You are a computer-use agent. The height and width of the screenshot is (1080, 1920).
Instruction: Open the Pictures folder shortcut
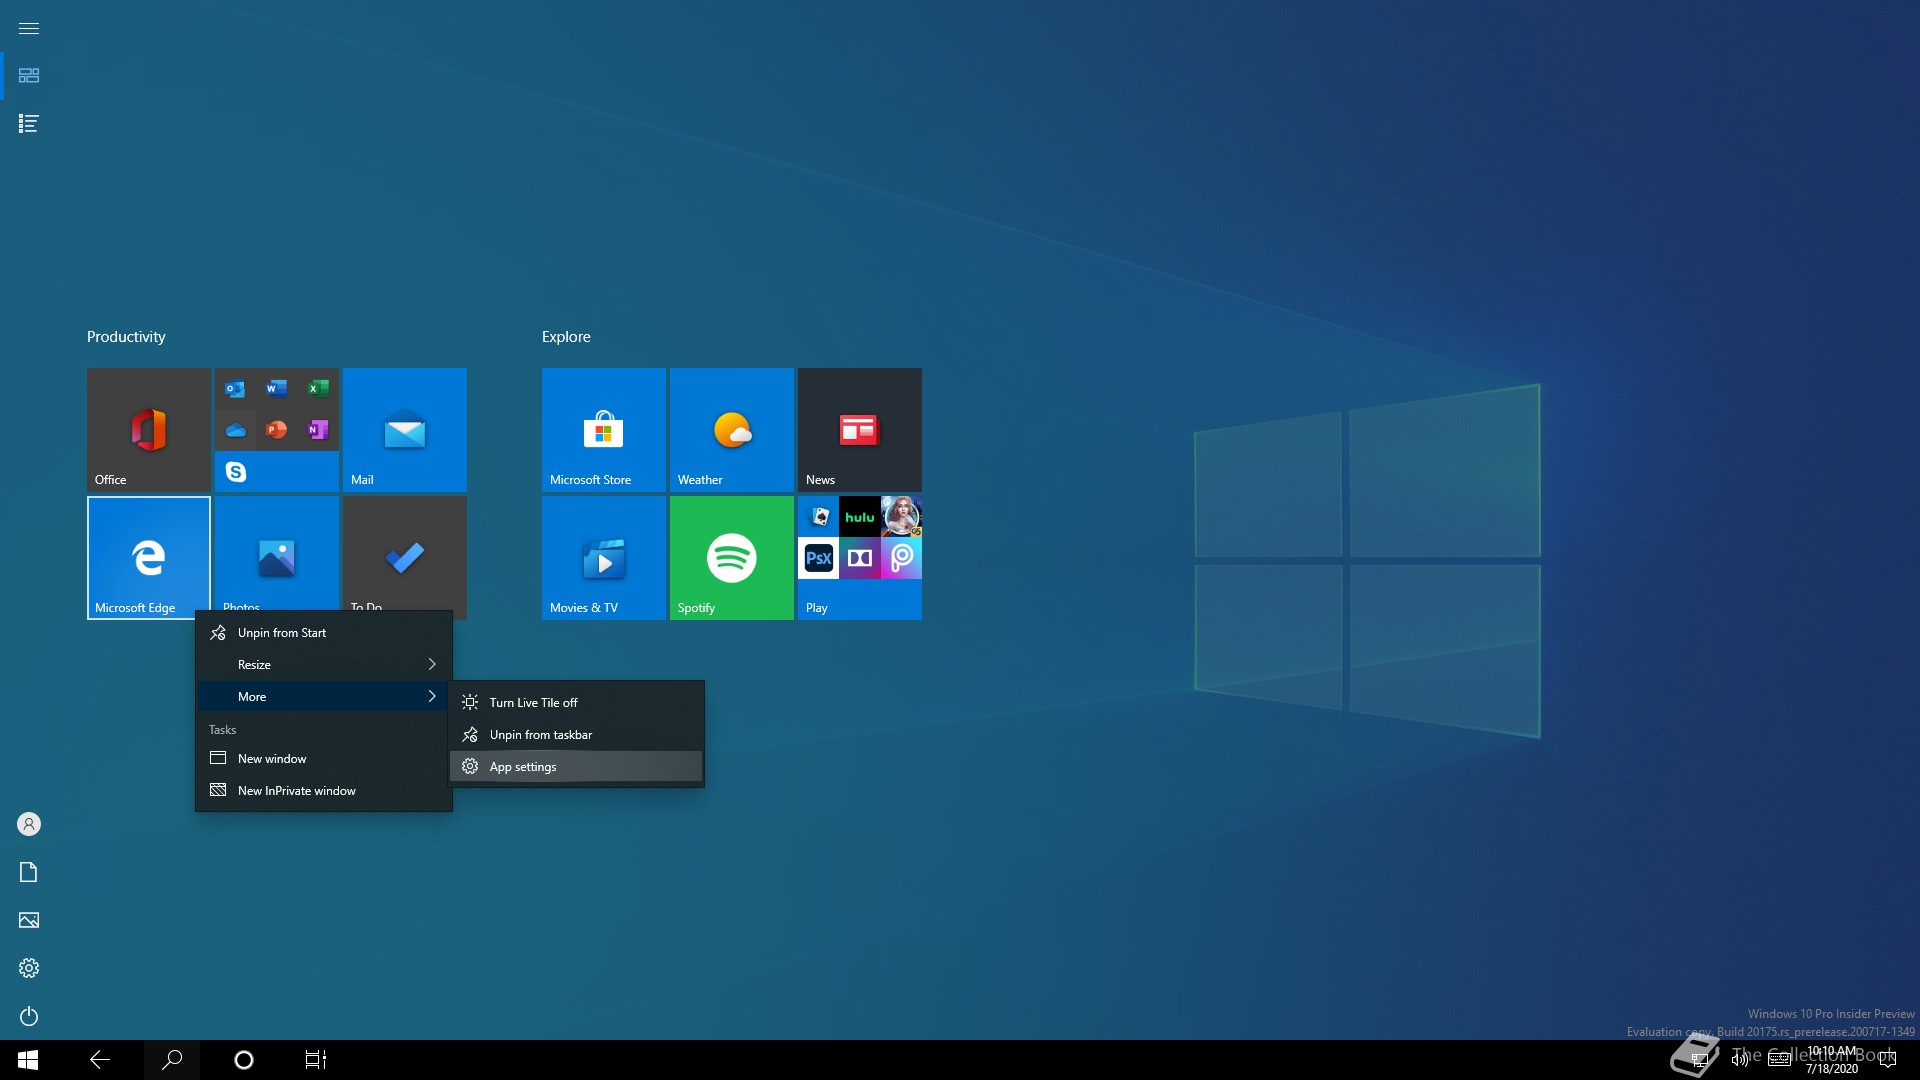coord(29,920)
